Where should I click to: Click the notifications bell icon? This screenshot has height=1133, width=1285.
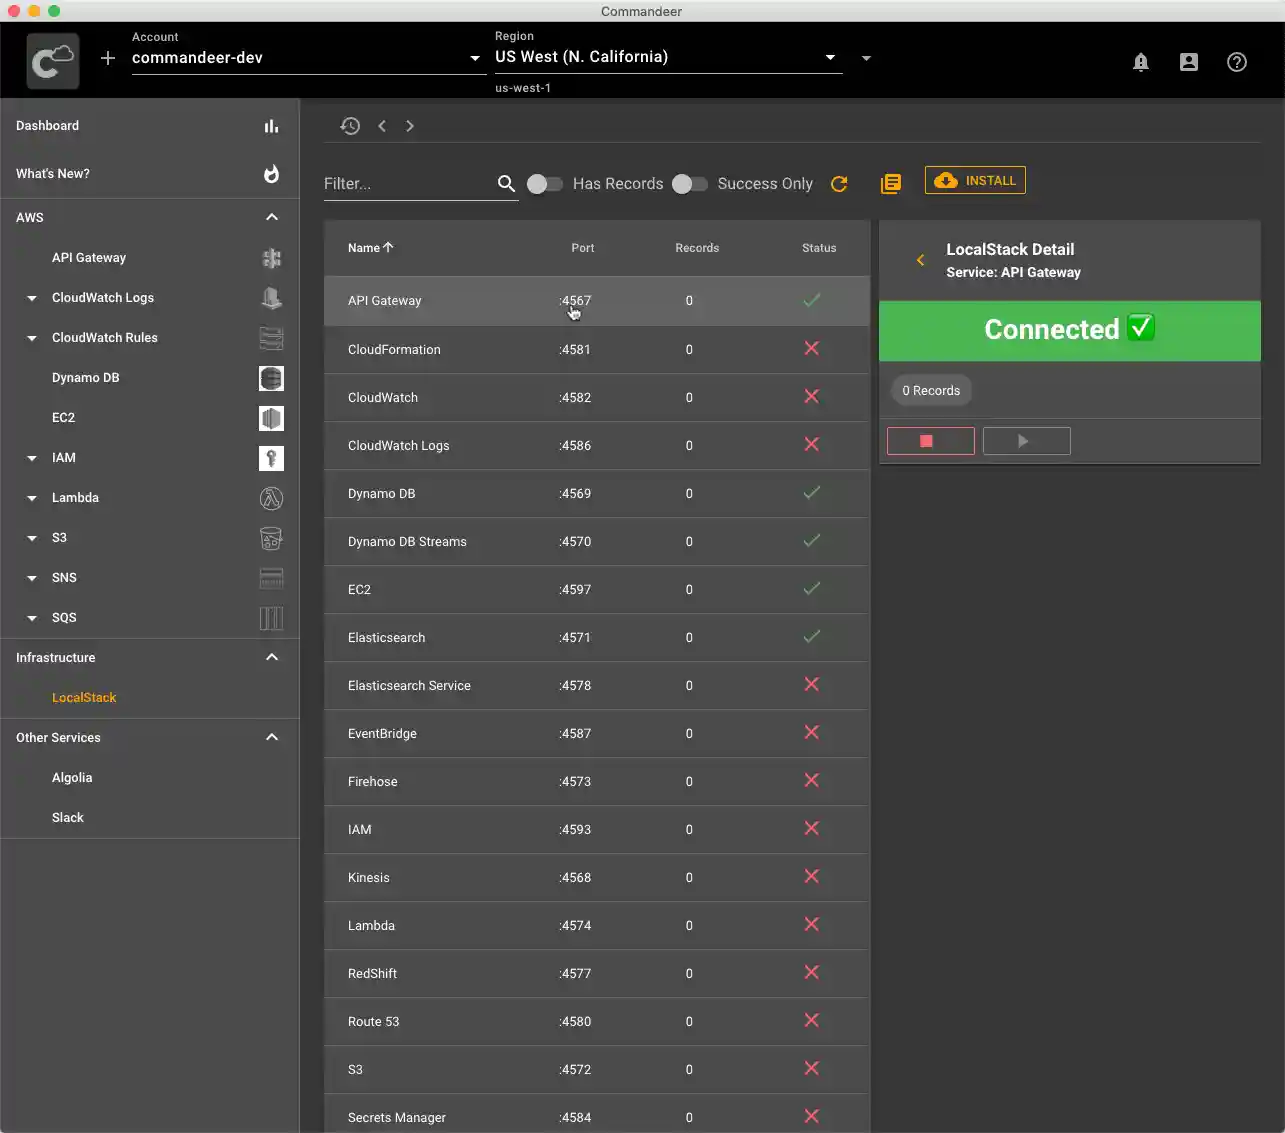(1140, 62)
